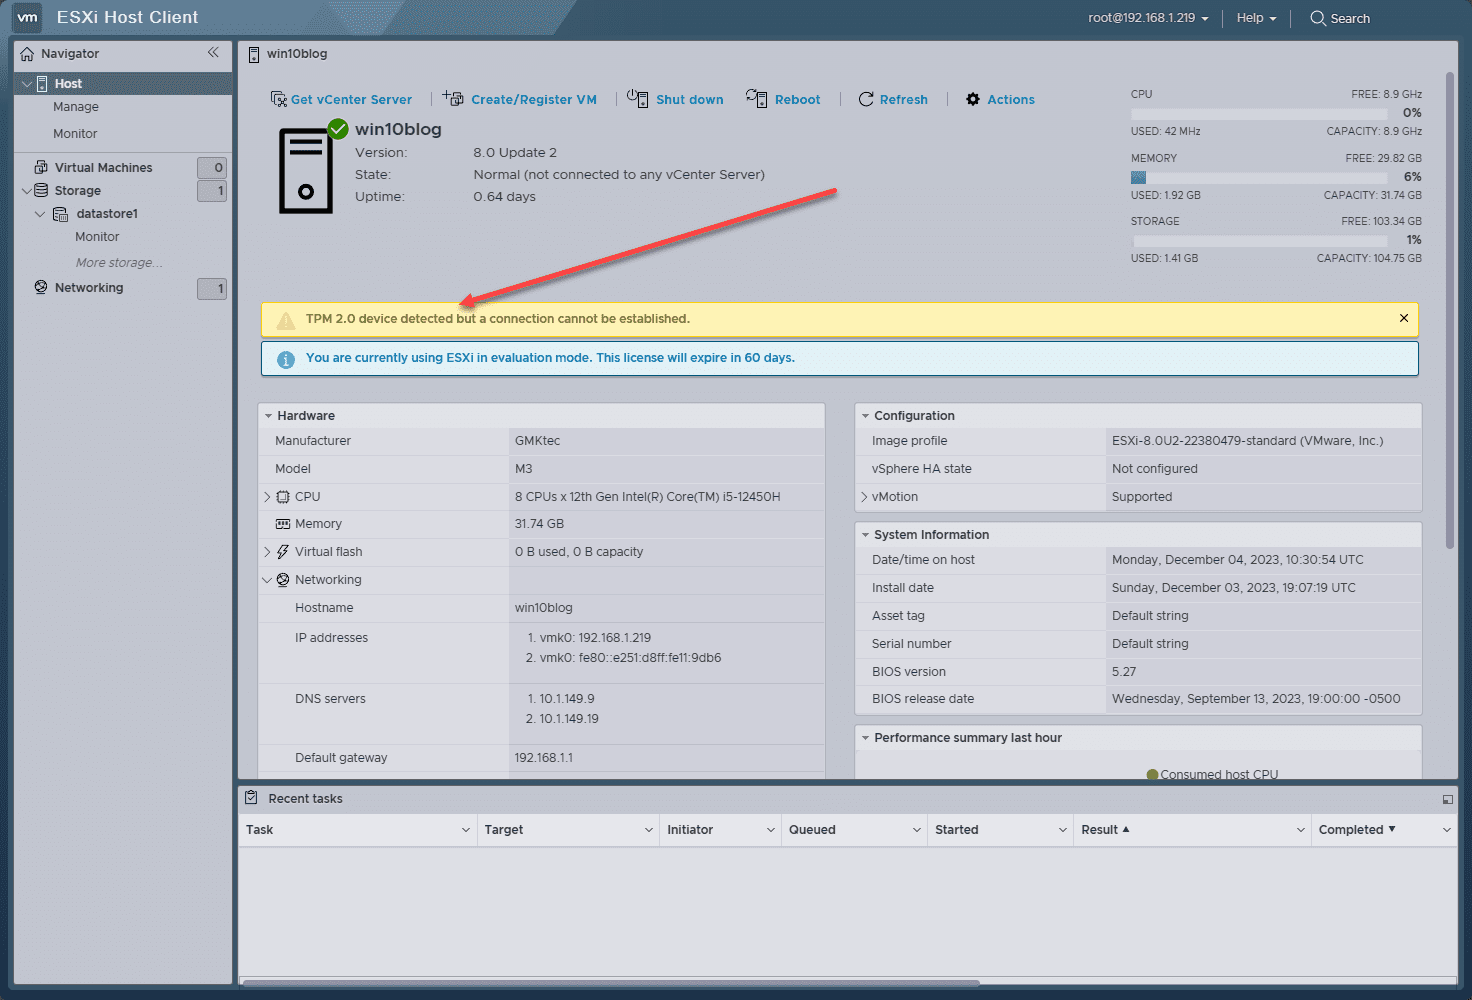The image size is (1472, 1000).
Task: Click the Storage icon in the Navigator
Action: click(x=41, y=190)
